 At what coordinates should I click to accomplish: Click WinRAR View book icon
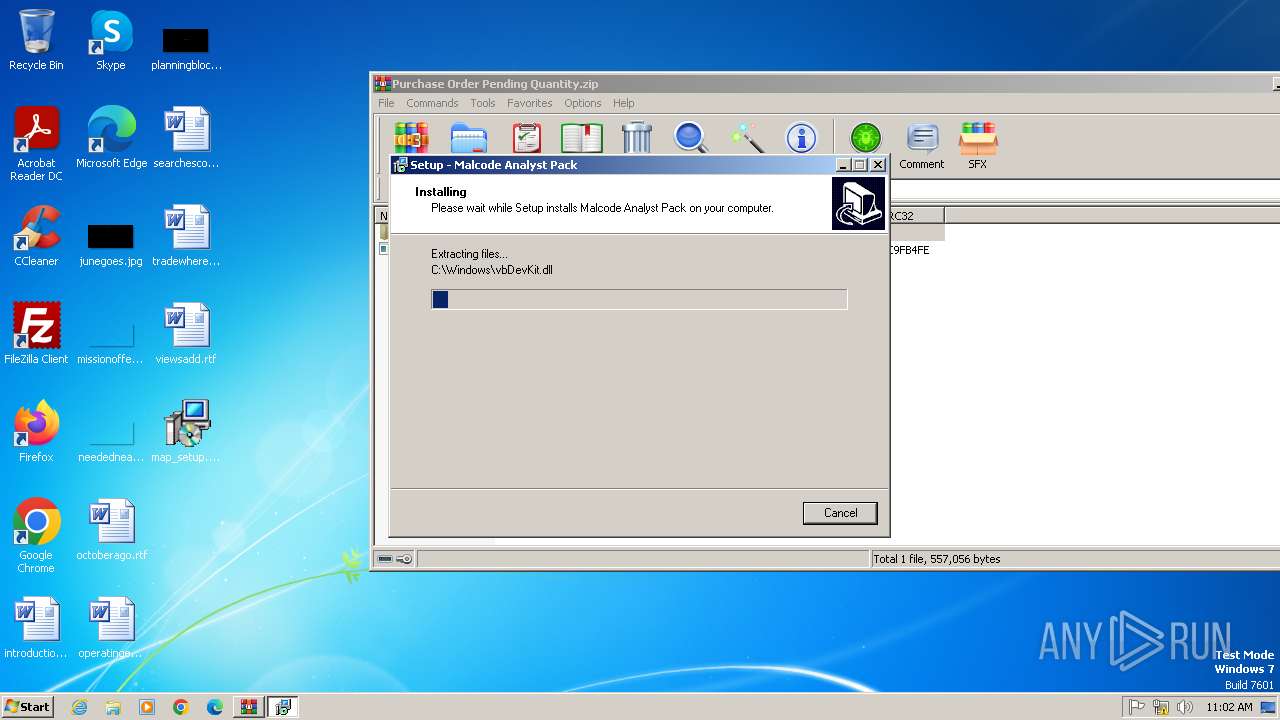pos(582,138)
